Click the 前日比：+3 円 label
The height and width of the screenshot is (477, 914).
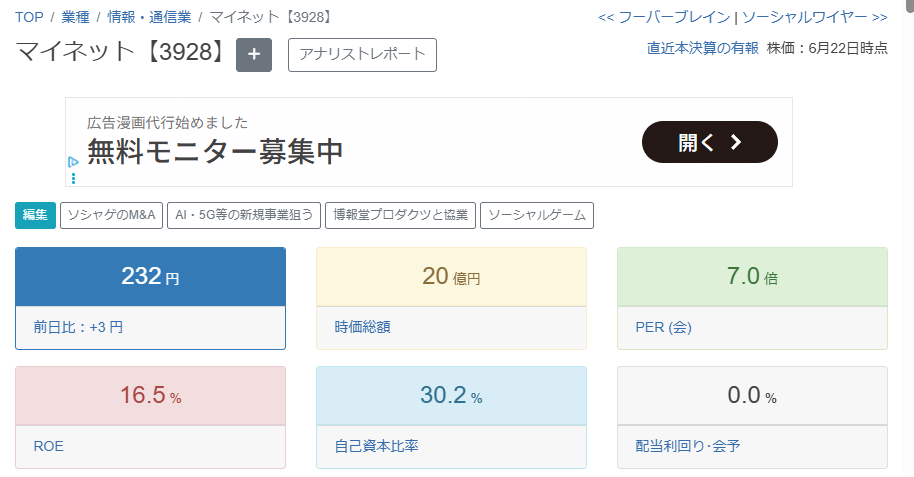pyautogui.click(x=78, y=327)
